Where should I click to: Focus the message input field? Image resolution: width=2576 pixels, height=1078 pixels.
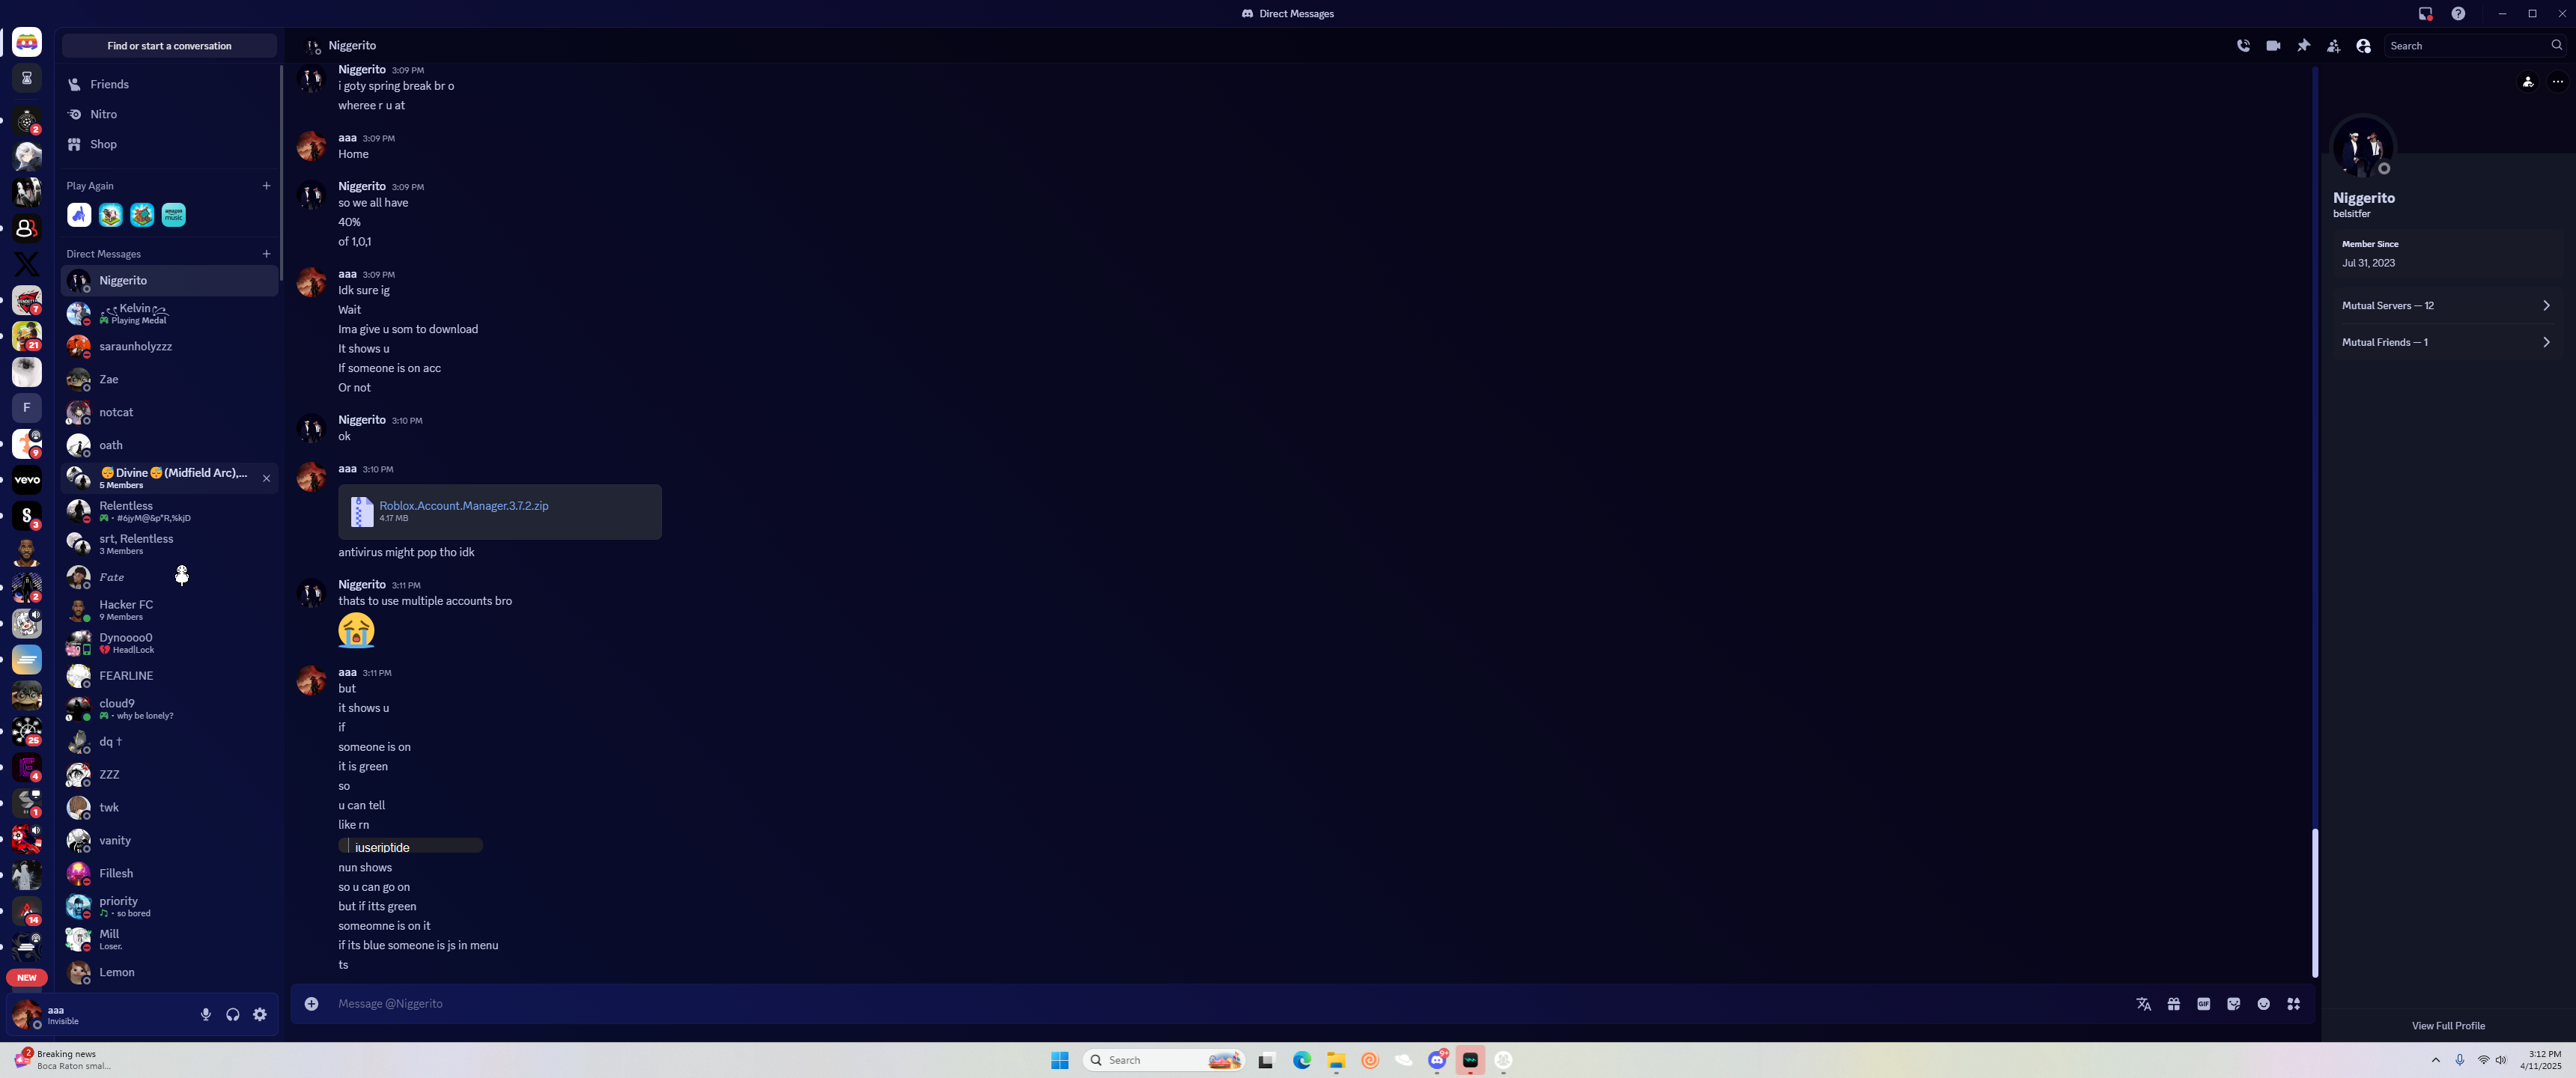[x=1230, y=1004]
